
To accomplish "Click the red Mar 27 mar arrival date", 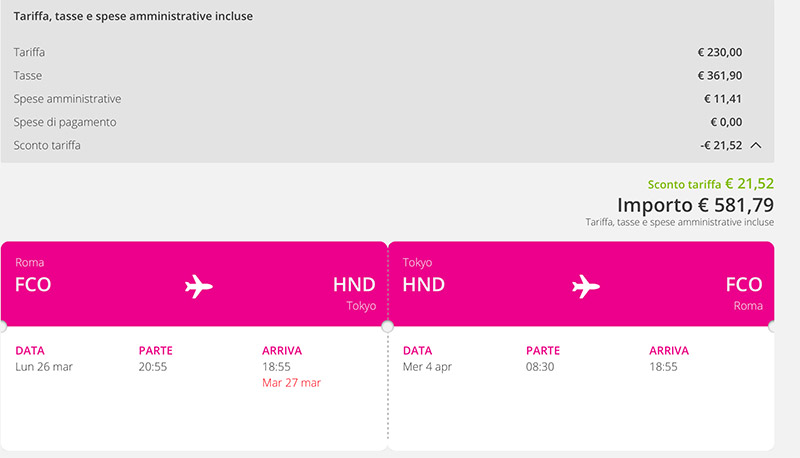I will [291, 383].
